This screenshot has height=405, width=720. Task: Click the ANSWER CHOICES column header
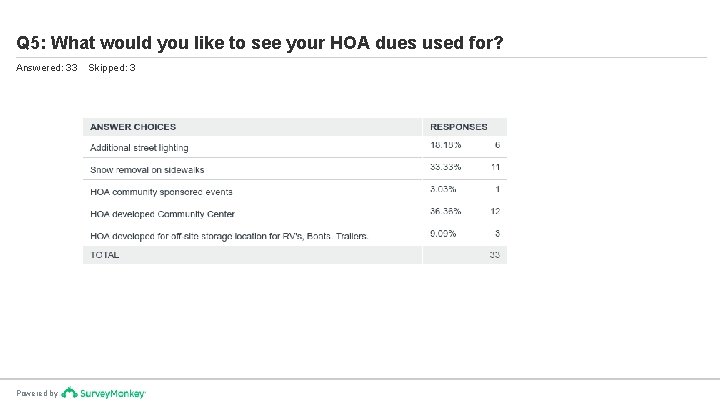(x=133, y=127)
